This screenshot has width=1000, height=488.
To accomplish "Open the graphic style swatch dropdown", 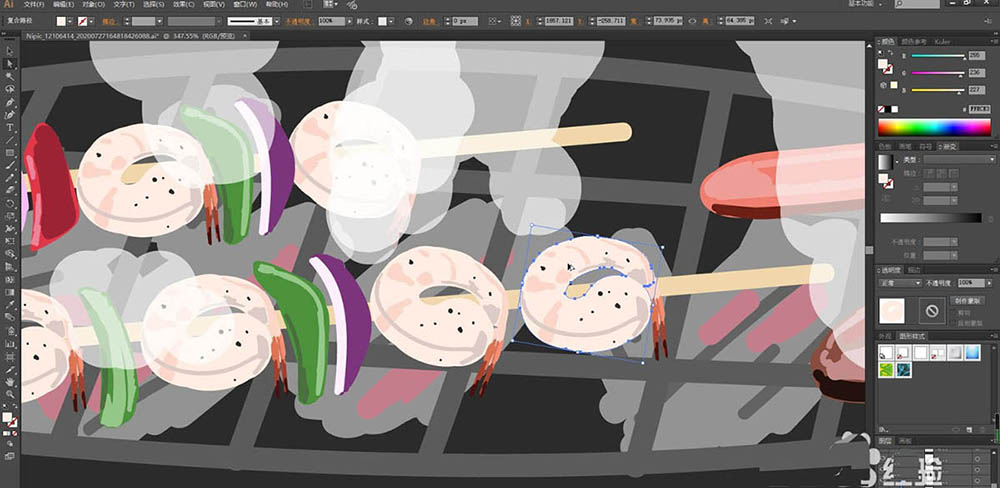I will [x=392, y=21].
